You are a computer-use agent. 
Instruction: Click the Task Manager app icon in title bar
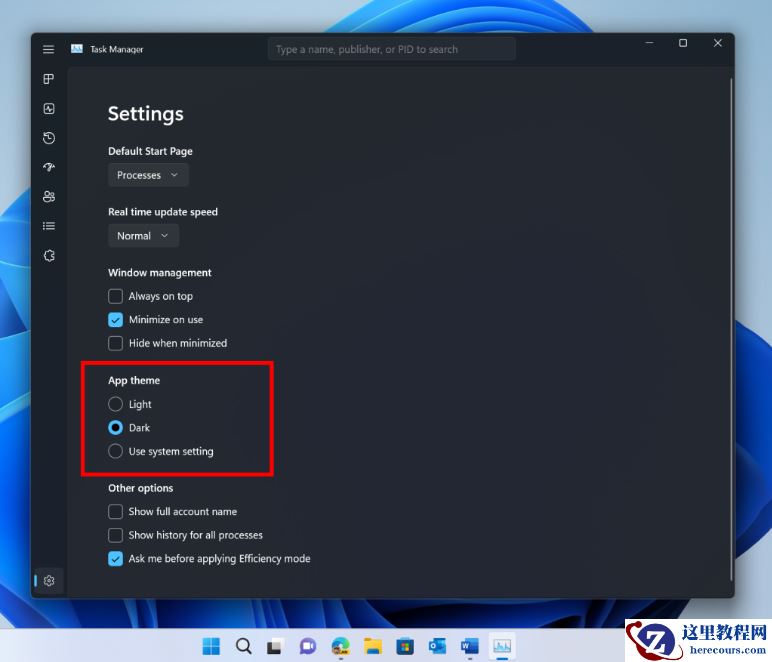click(x=77, y=49)
